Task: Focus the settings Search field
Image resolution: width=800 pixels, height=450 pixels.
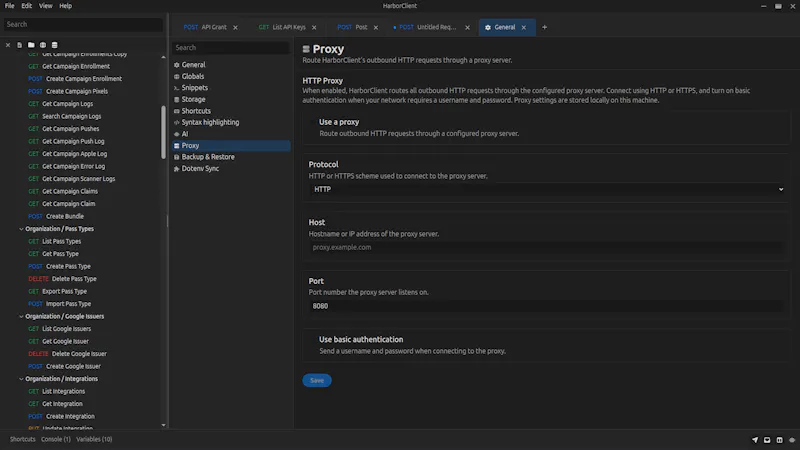Action: pos(231,47)
